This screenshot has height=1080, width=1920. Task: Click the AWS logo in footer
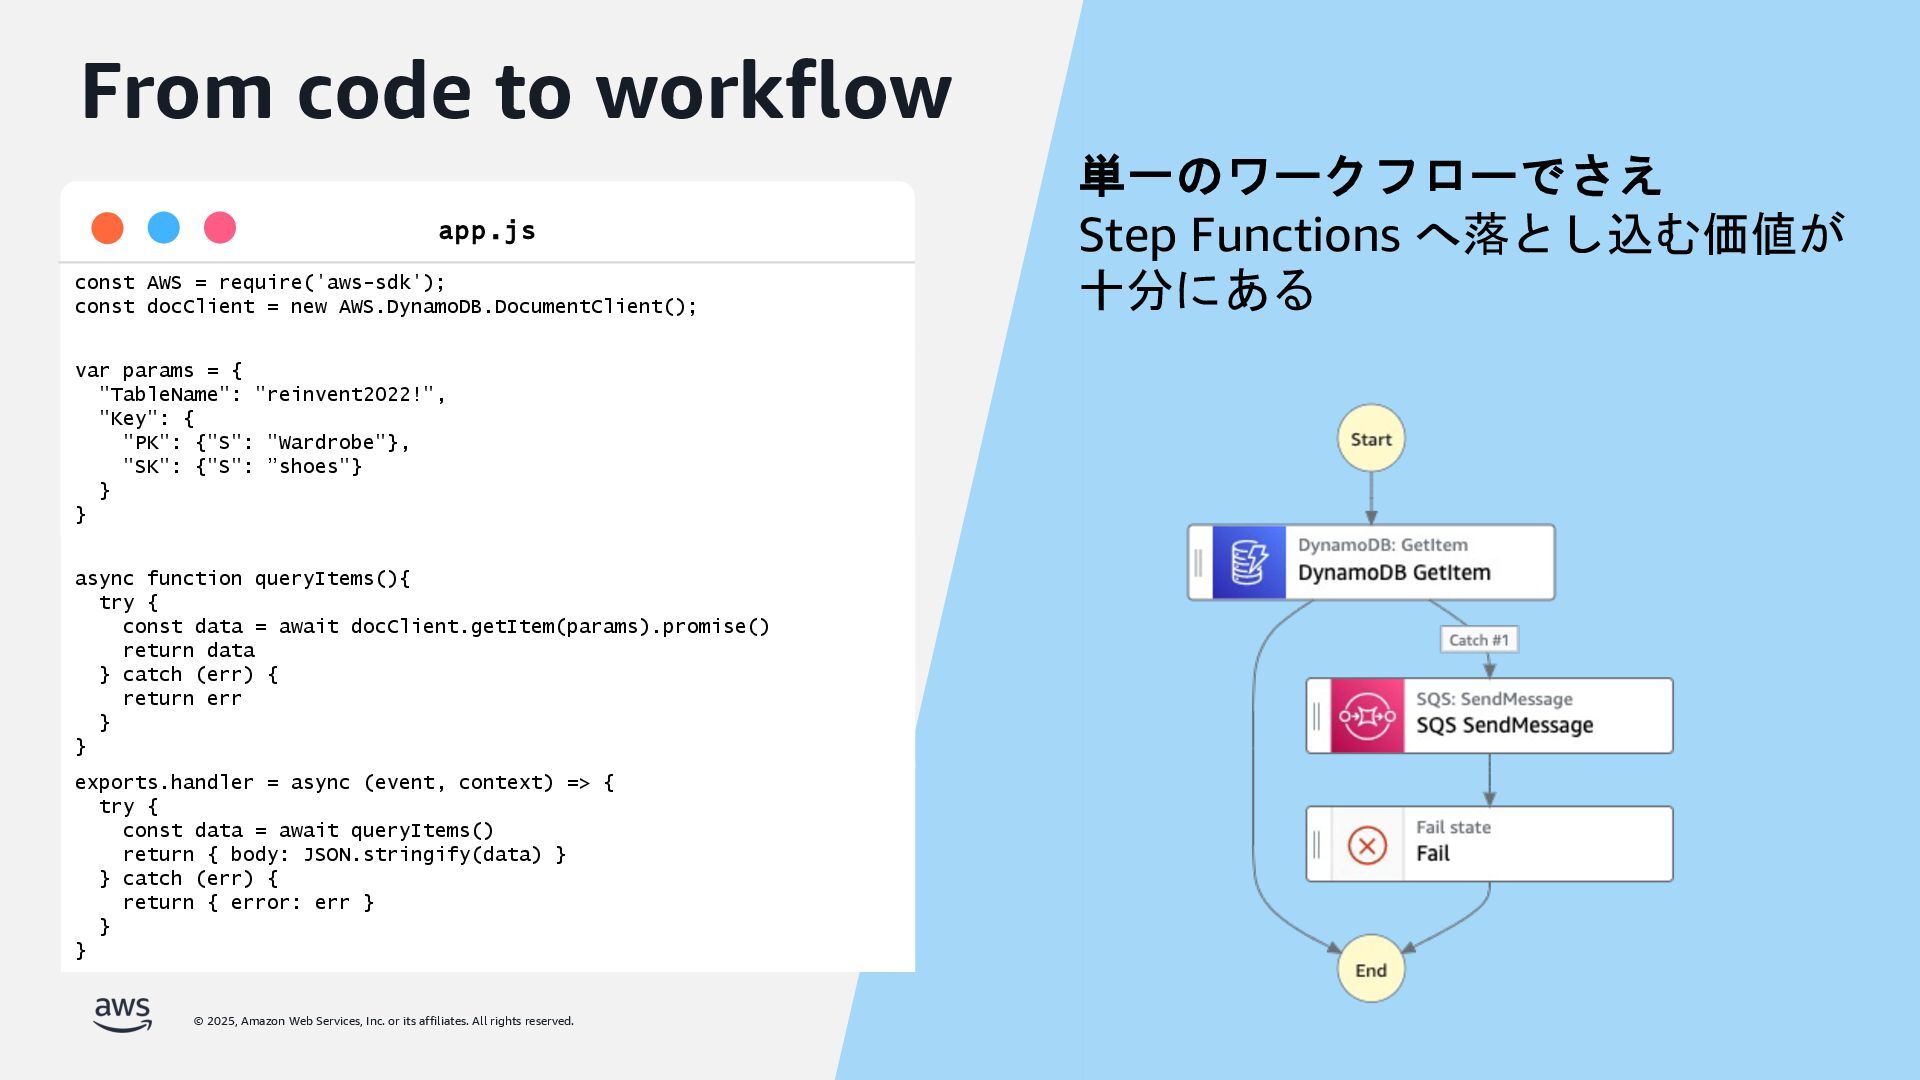(x=122, y=1014)
